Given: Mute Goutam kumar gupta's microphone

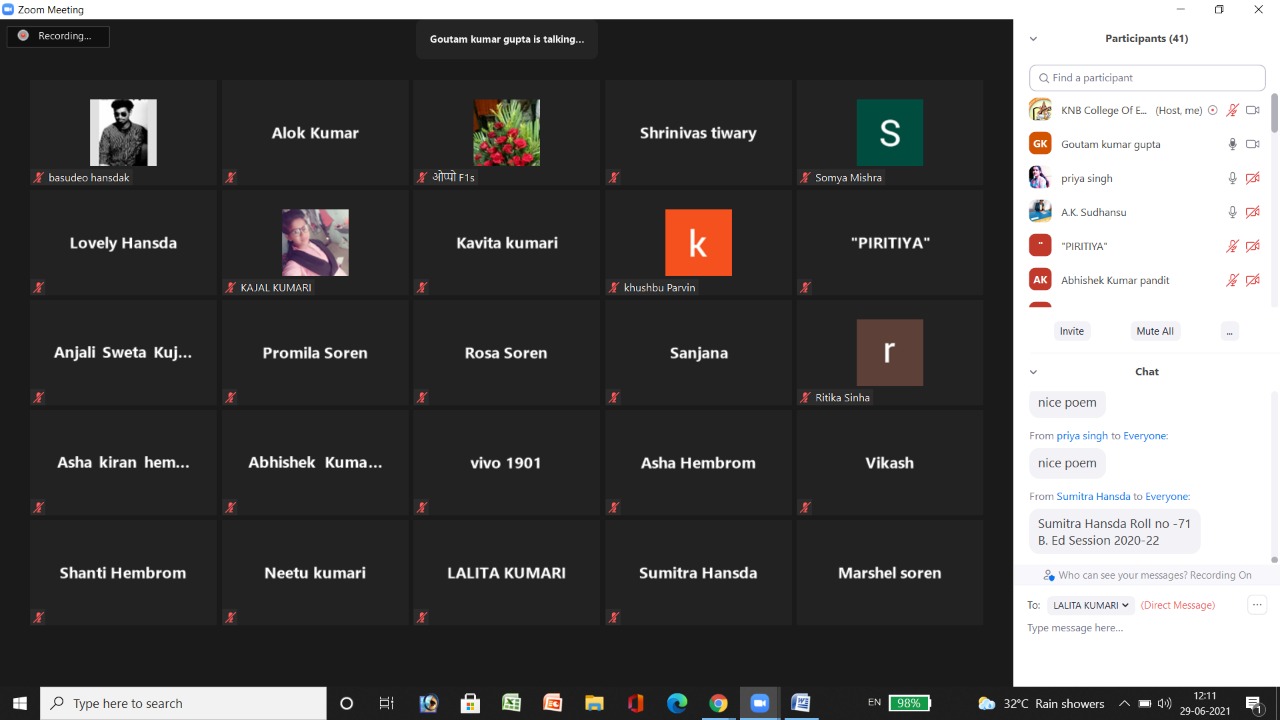Looking at the screenshot, I should [1233, 144].
